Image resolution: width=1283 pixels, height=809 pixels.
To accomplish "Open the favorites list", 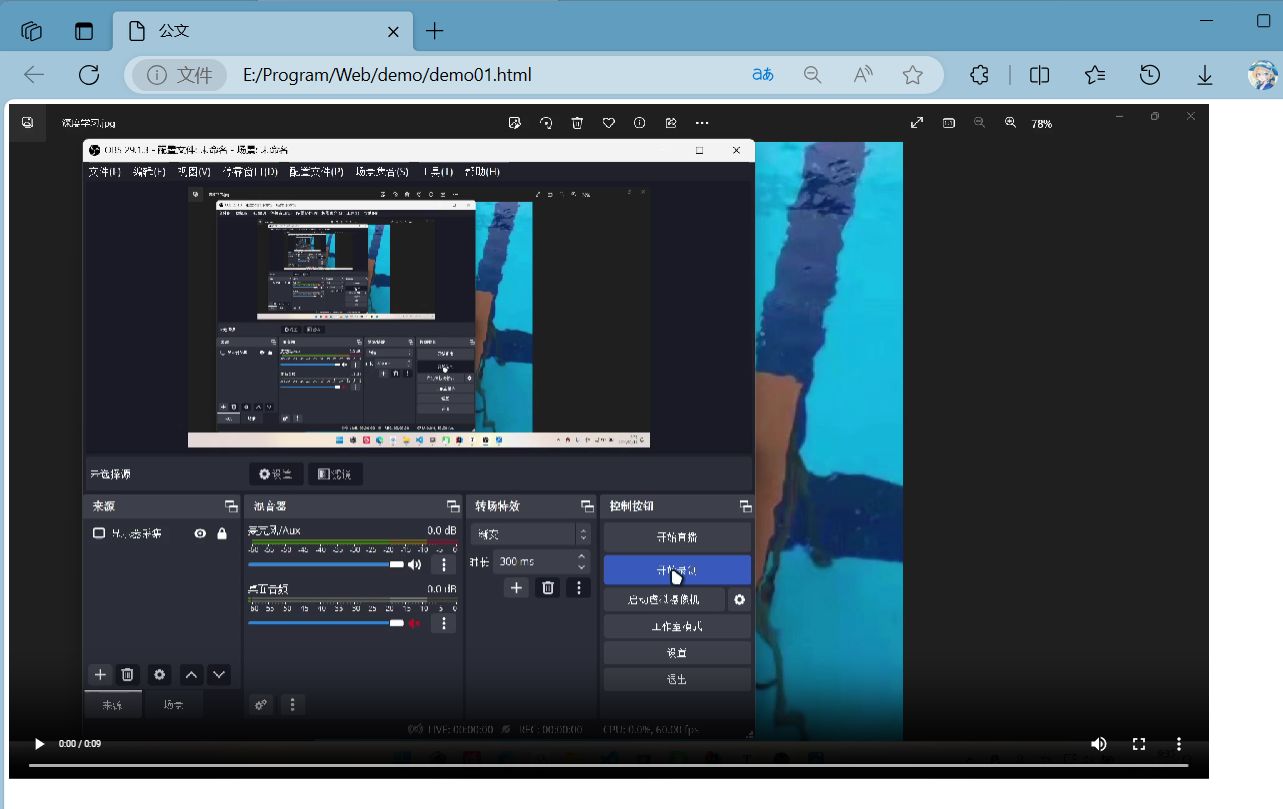I will pos(1095,75).
